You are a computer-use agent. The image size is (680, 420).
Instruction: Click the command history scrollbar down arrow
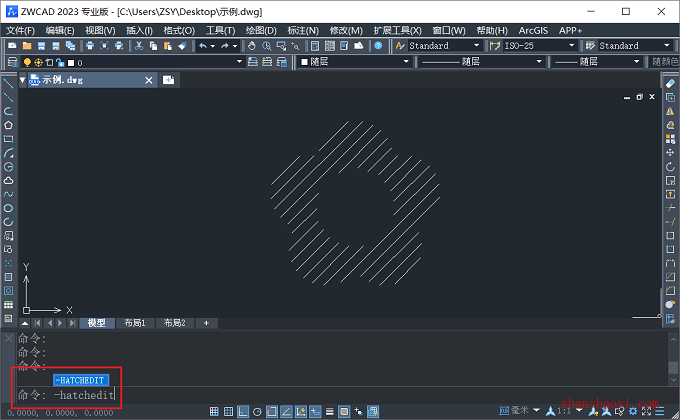[673, 380]
